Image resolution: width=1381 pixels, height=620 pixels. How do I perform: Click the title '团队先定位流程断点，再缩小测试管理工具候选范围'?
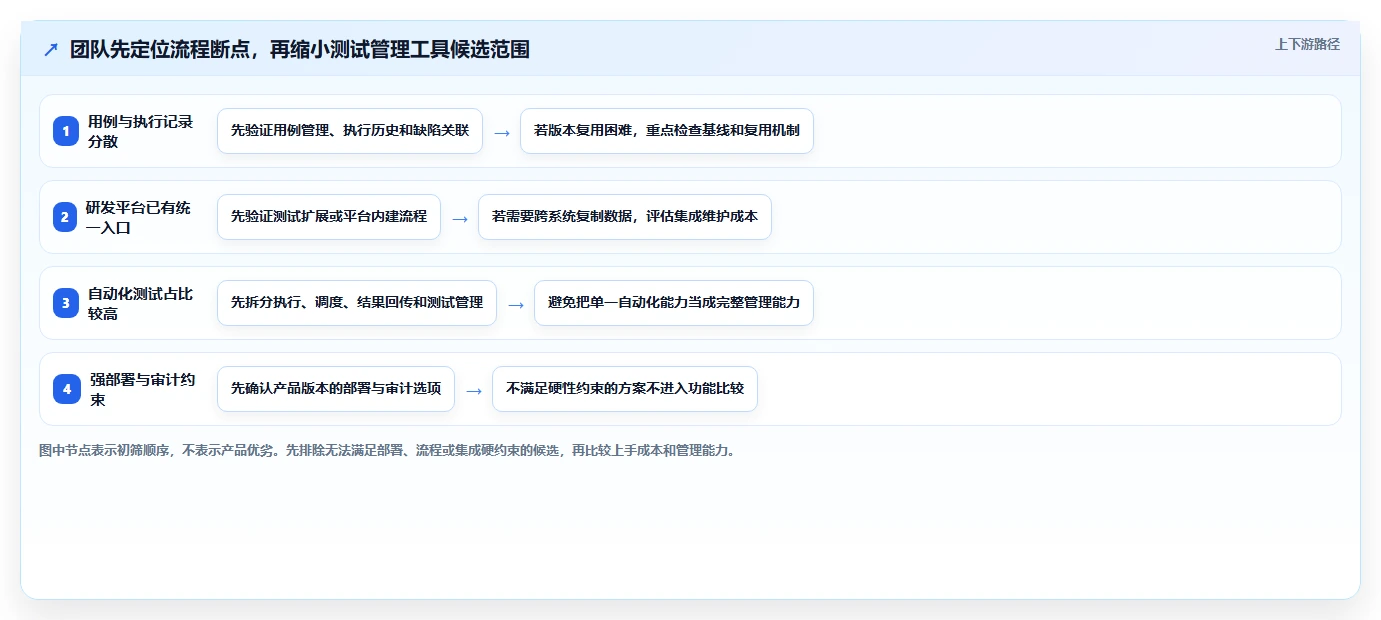click(300, 50)
